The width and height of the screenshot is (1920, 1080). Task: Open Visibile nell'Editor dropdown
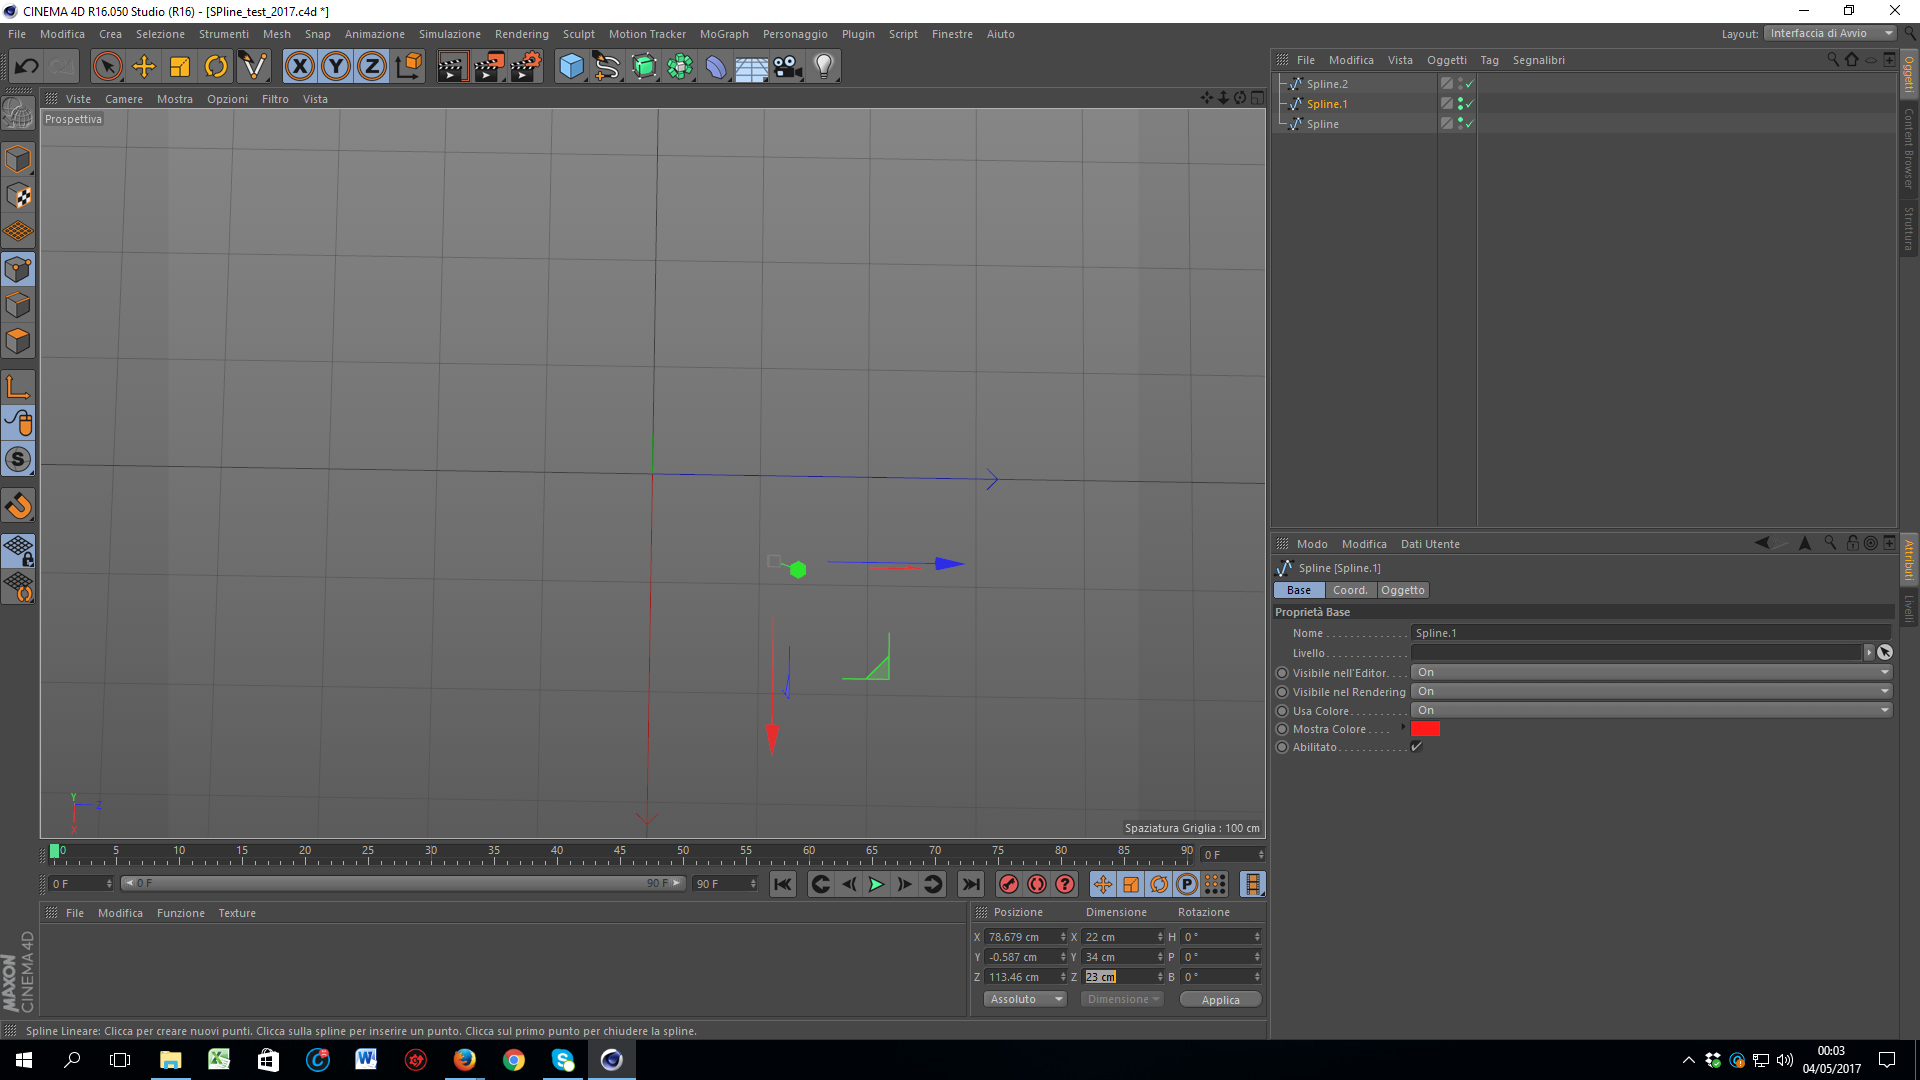pos(1651,673)
